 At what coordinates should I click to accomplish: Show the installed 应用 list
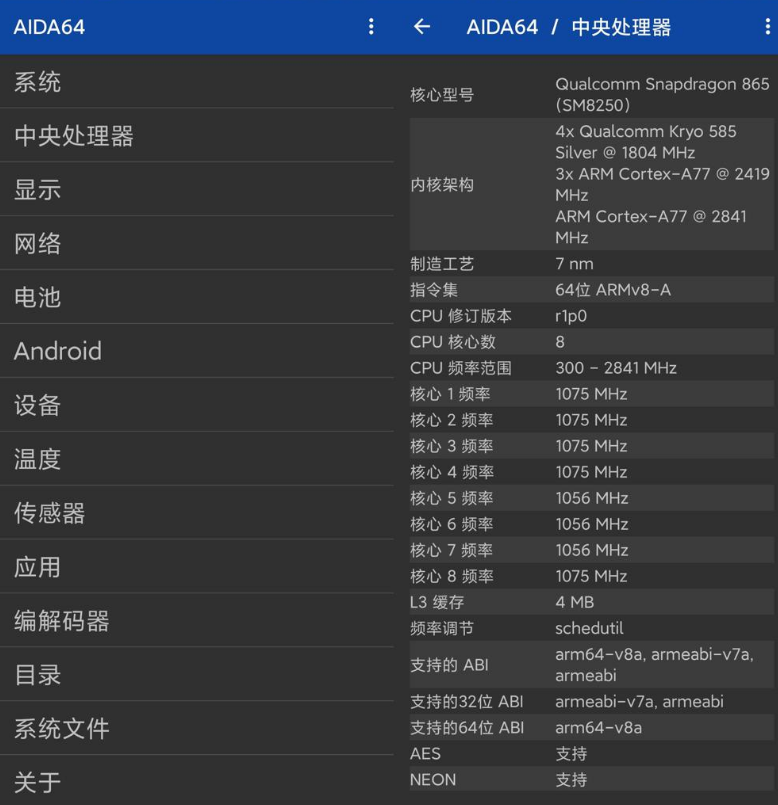[196, 568]
